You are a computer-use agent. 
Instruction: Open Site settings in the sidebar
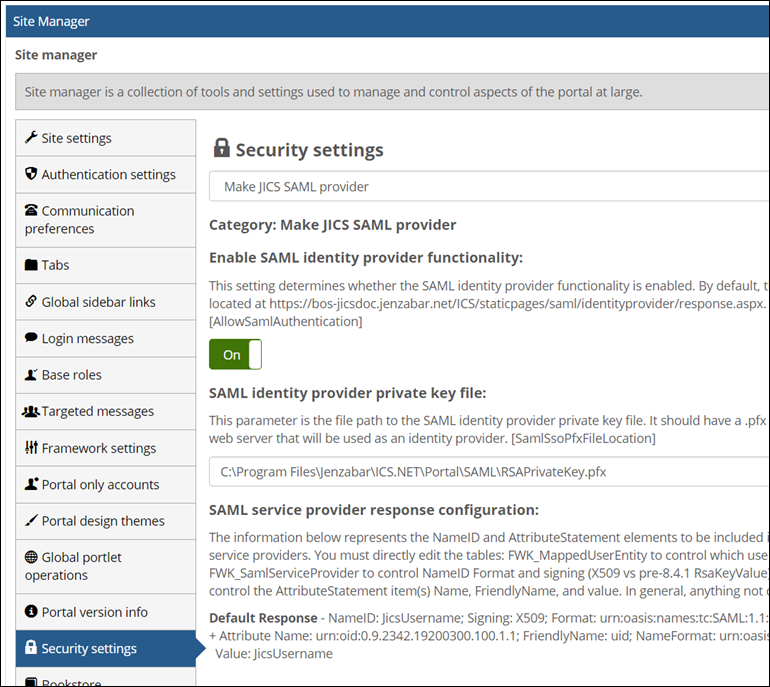pos(106,138)
